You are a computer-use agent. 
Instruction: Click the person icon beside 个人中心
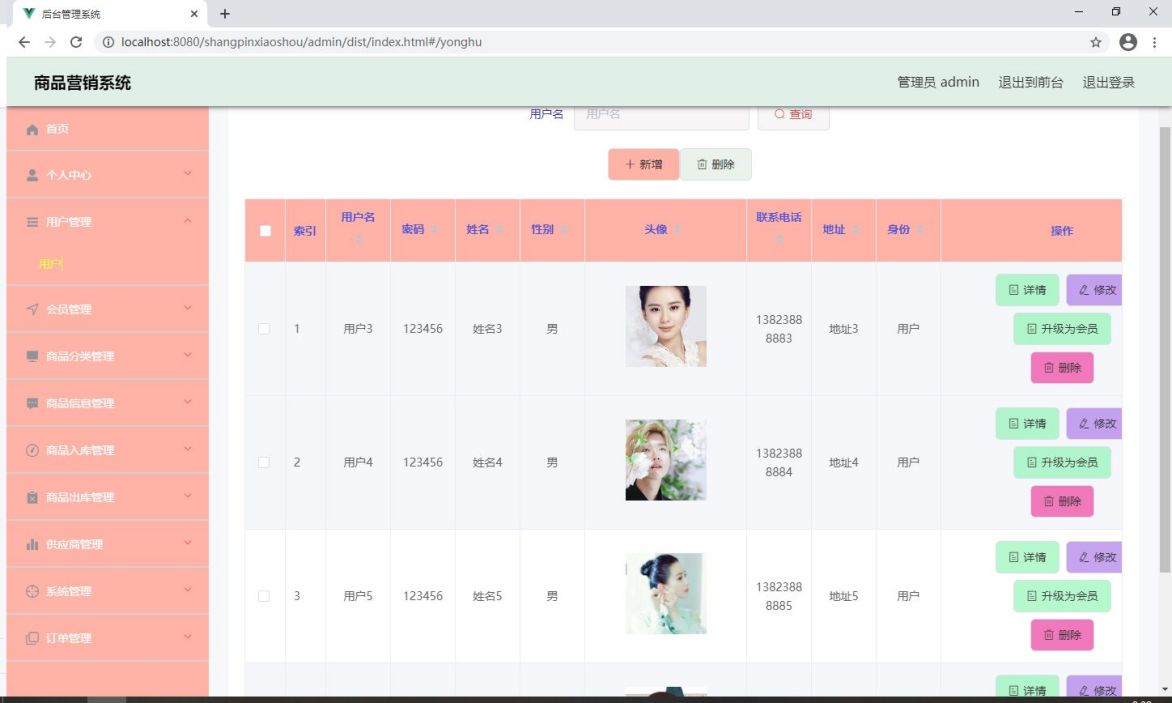[x=32, y=176]
